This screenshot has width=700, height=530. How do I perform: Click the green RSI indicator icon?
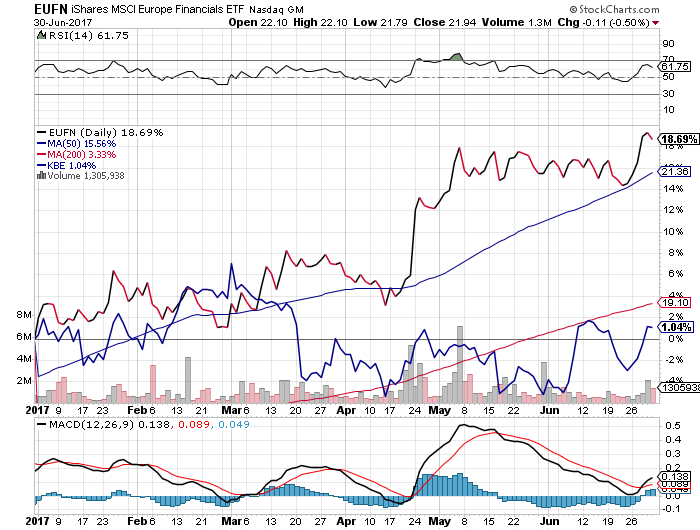coord(41,35)
